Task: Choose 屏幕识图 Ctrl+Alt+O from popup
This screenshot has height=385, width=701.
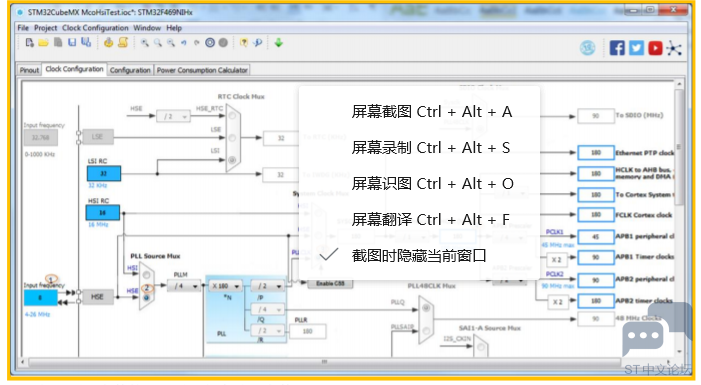Action: click(x=432, y=183)
